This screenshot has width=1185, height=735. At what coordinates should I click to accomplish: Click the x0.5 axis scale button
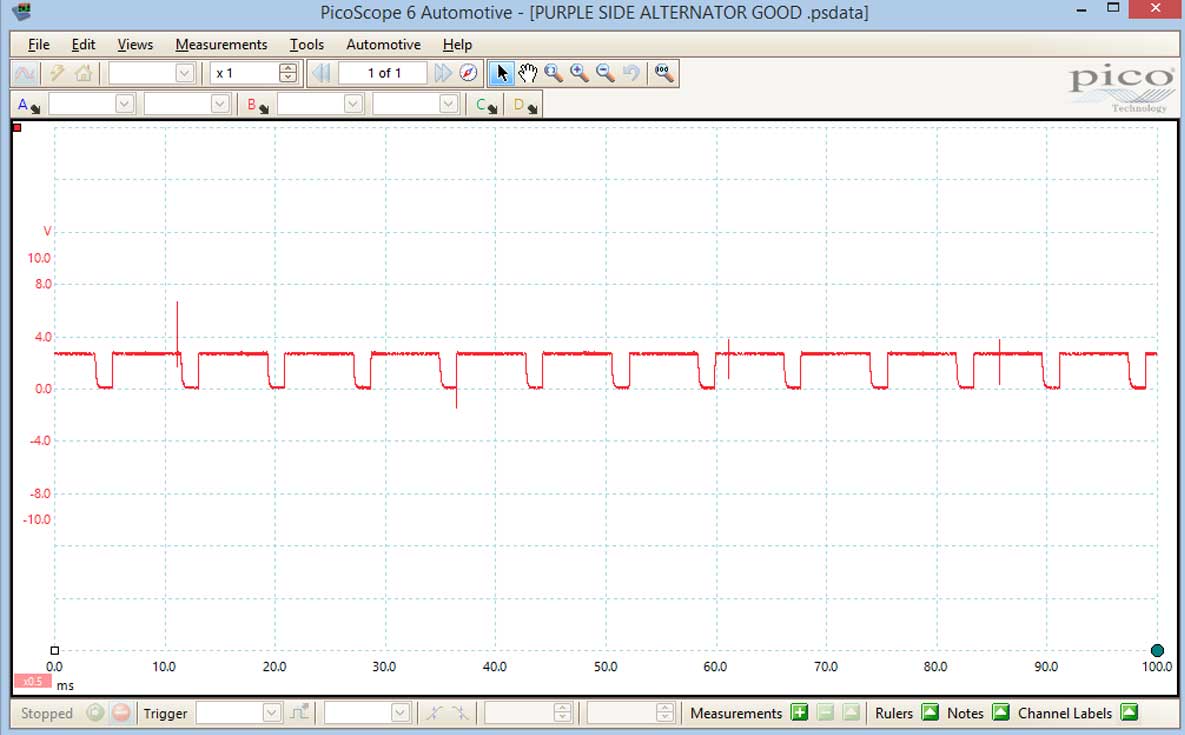(x=32, y=681)
